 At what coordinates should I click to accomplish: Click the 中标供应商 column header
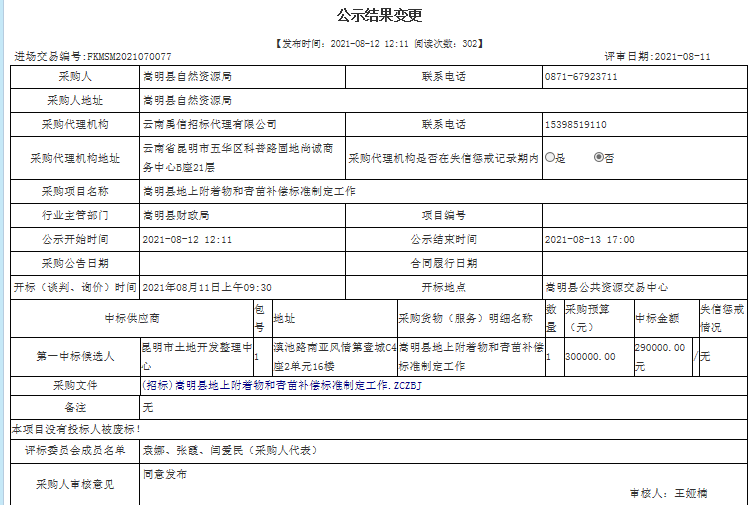point(132,319)
